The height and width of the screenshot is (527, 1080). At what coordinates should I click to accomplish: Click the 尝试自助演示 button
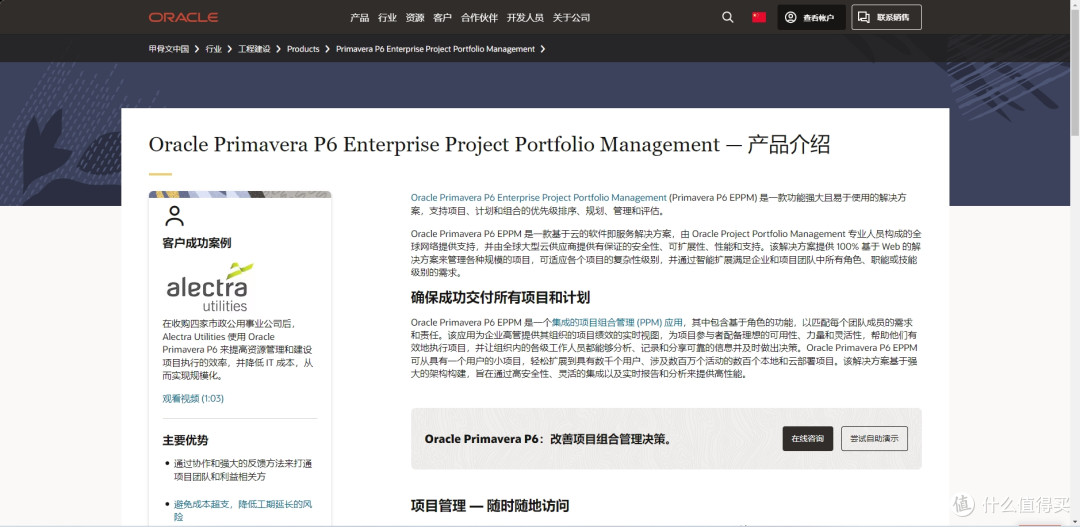click(874, 439)
